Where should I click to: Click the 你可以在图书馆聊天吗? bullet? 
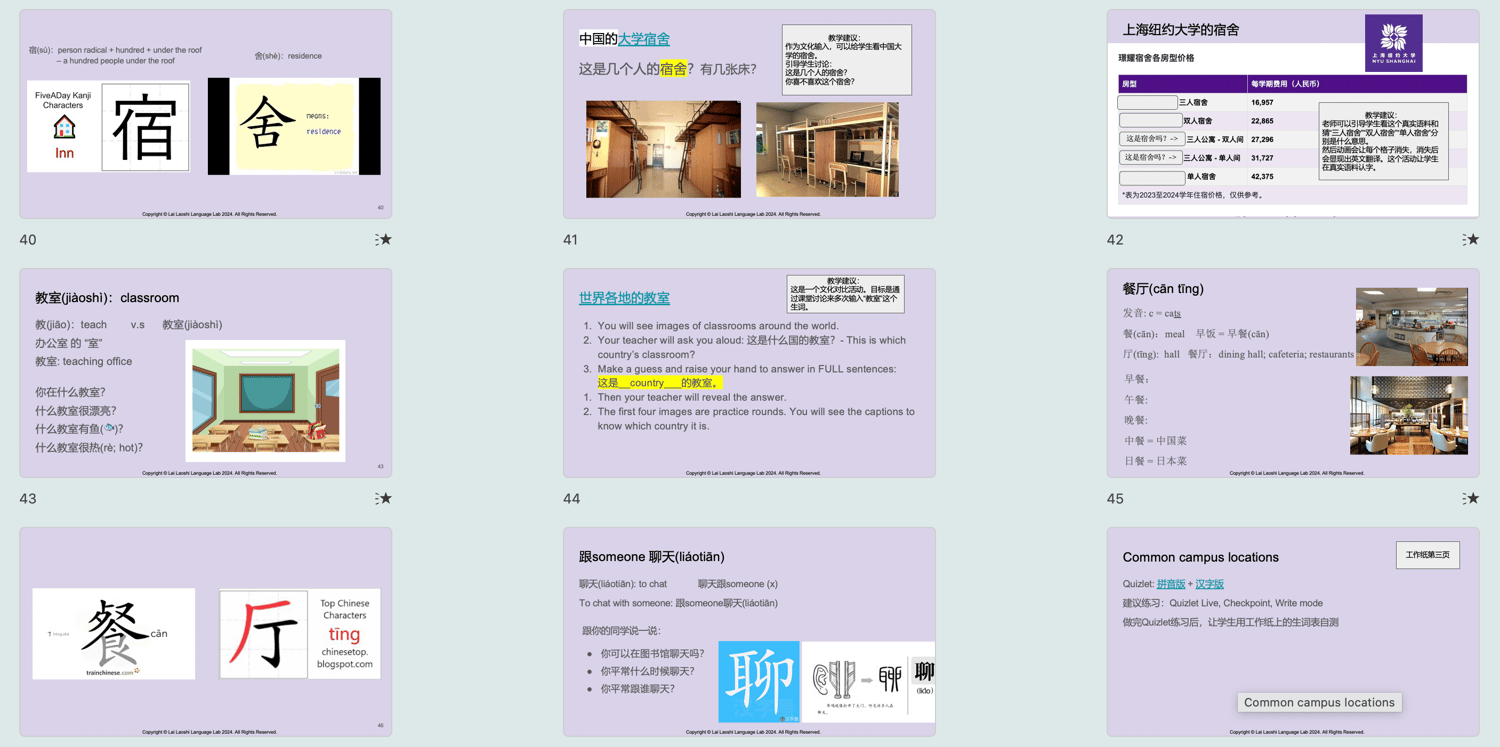(x=652, y=654)
